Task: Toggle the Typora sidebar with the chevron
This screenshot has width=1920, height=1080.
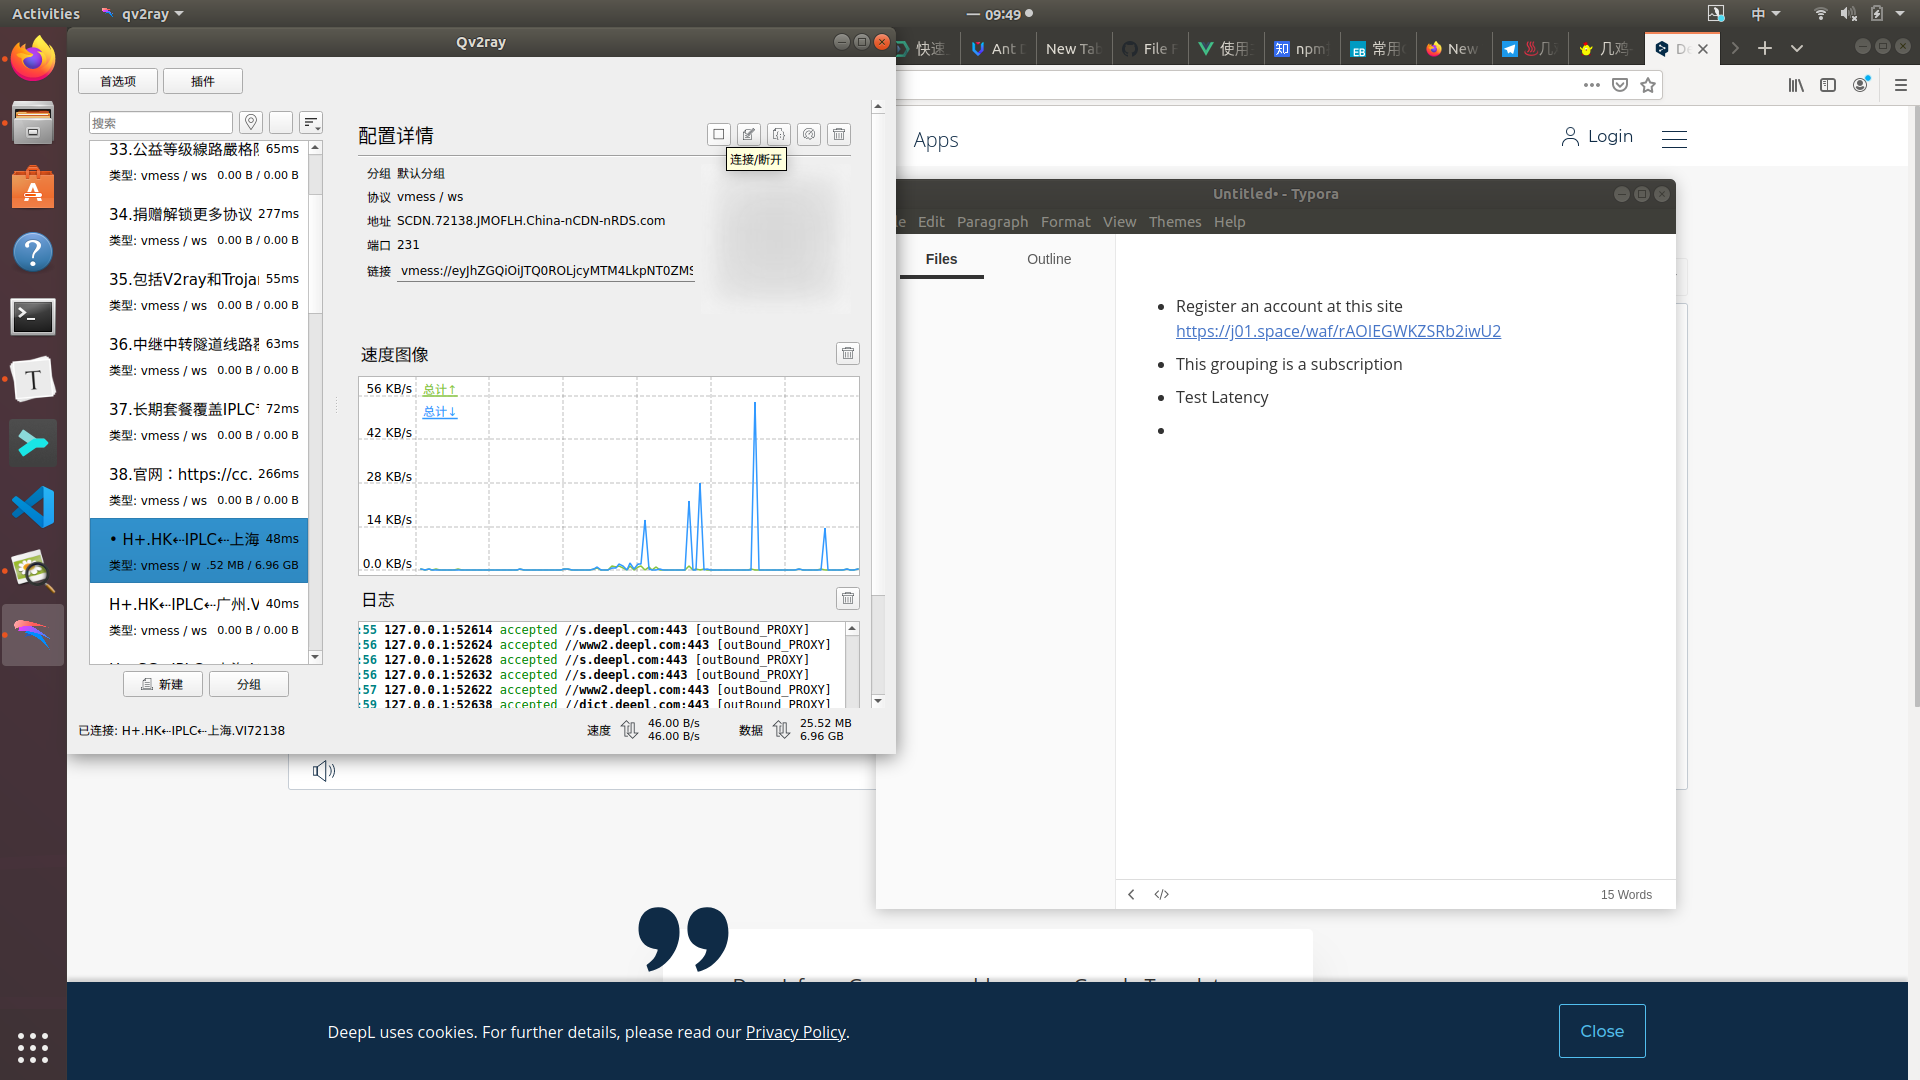Action: 1131,894
